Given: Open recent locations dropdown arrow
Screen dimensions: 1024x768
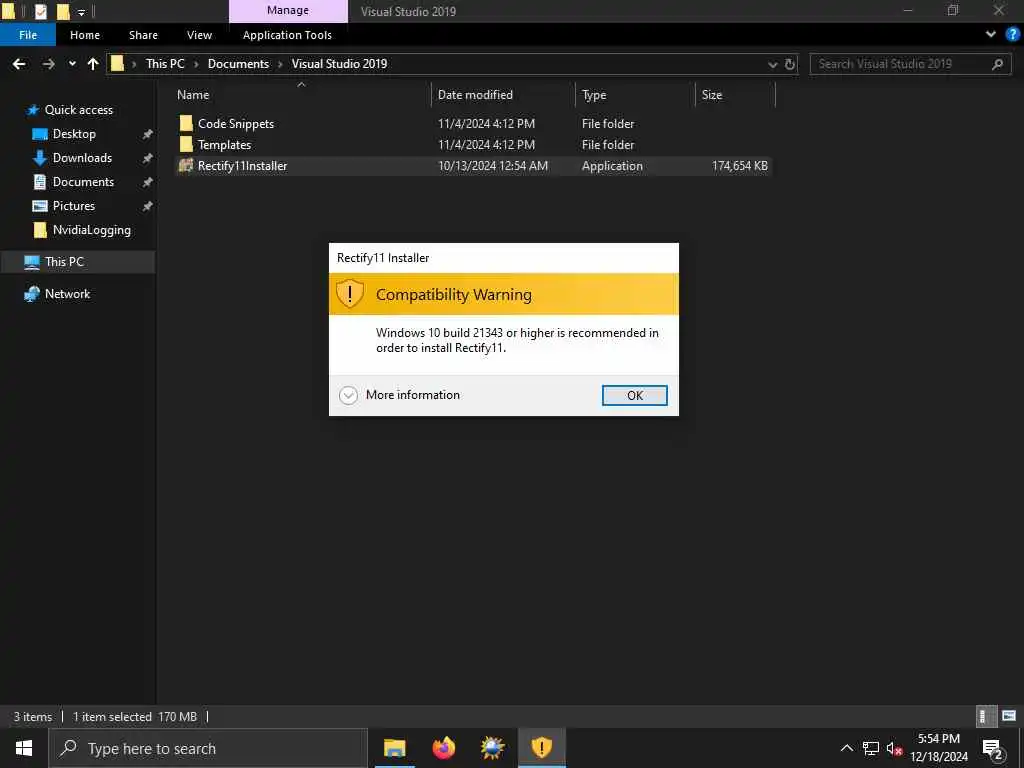Looking at the screenshot, I should [x=72, y=64].
